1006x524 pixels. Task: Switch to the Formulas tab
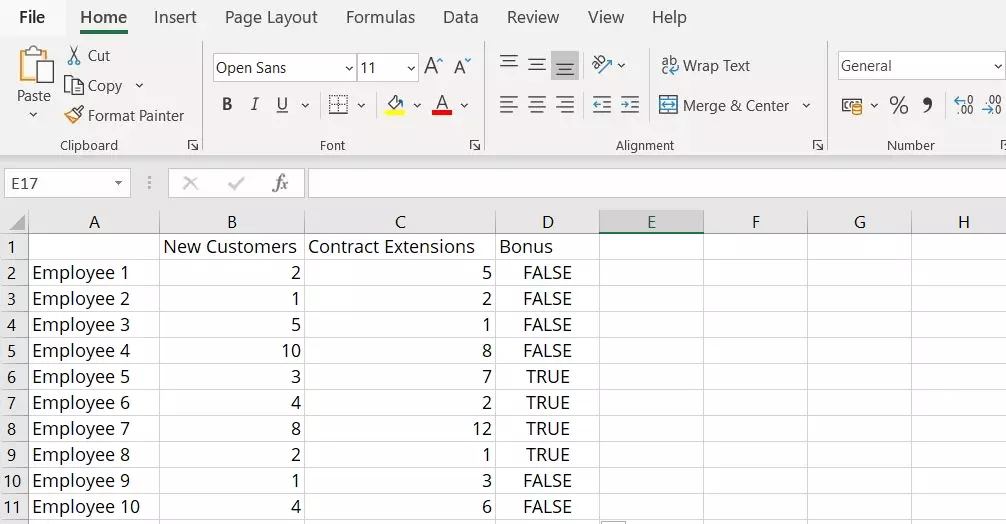point(380,17)
